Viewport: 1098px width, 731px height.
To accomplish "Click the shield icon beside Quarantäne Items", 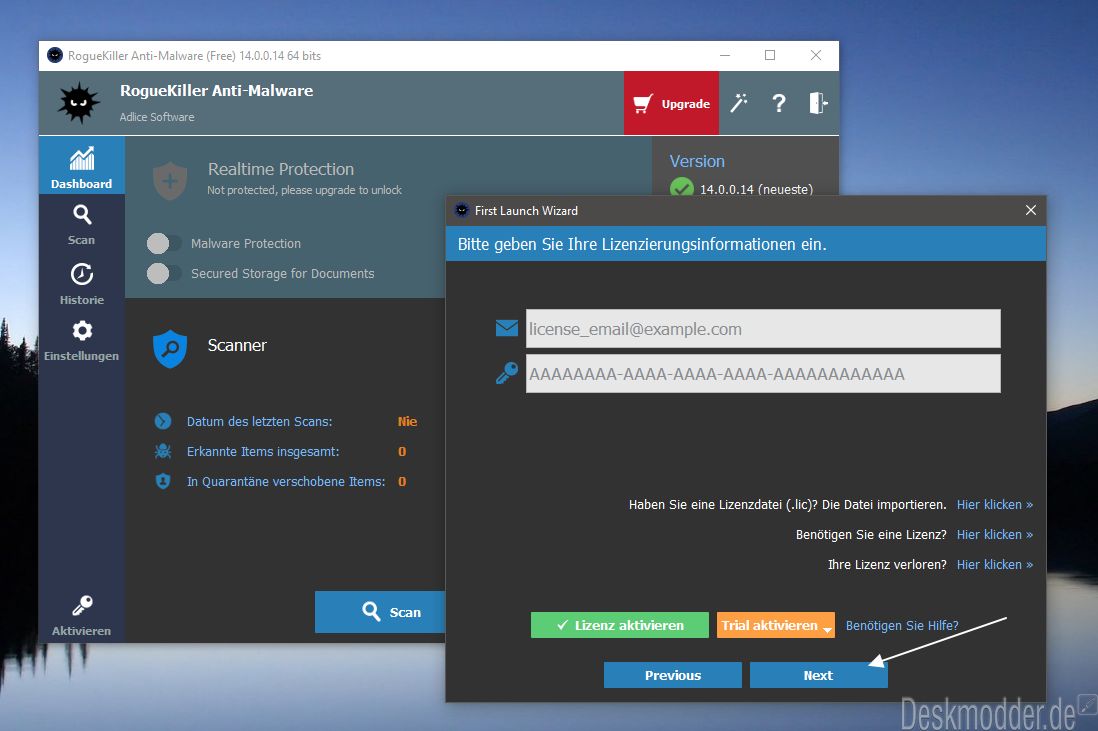I will point(162,481).
